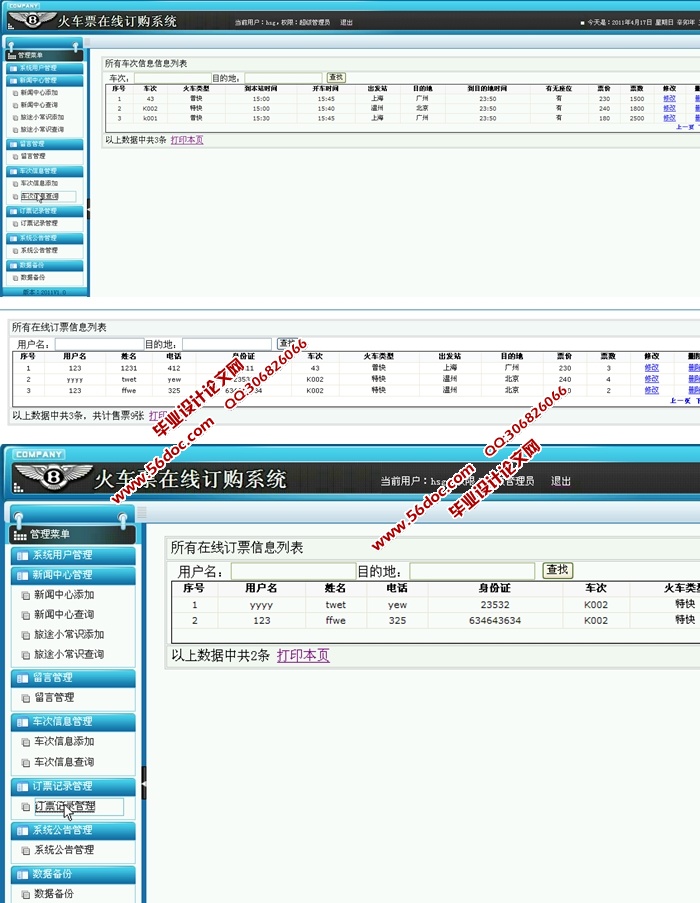
Task: Click cell '23532' in the two-row booking list
Action: [495, 605]
